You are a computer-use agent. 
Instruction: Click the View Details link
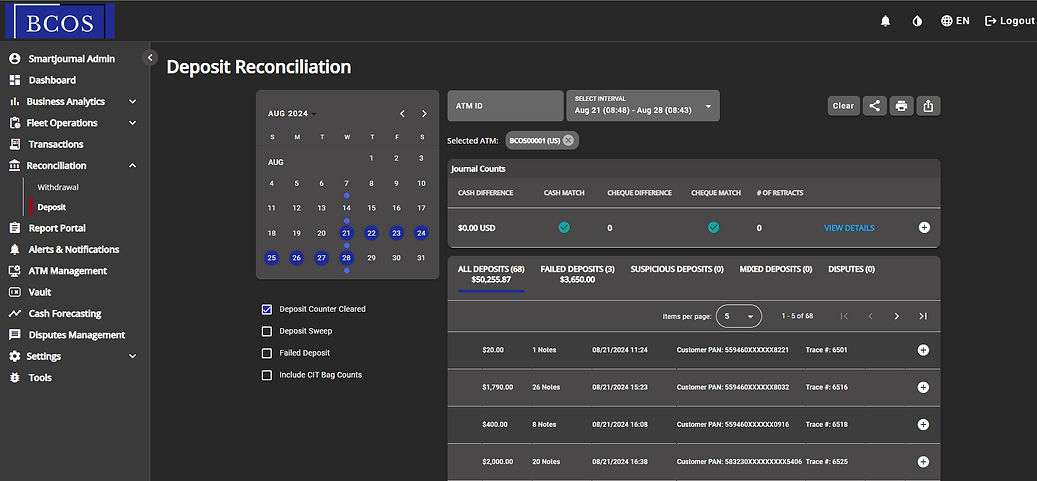(x=849, y=228)
